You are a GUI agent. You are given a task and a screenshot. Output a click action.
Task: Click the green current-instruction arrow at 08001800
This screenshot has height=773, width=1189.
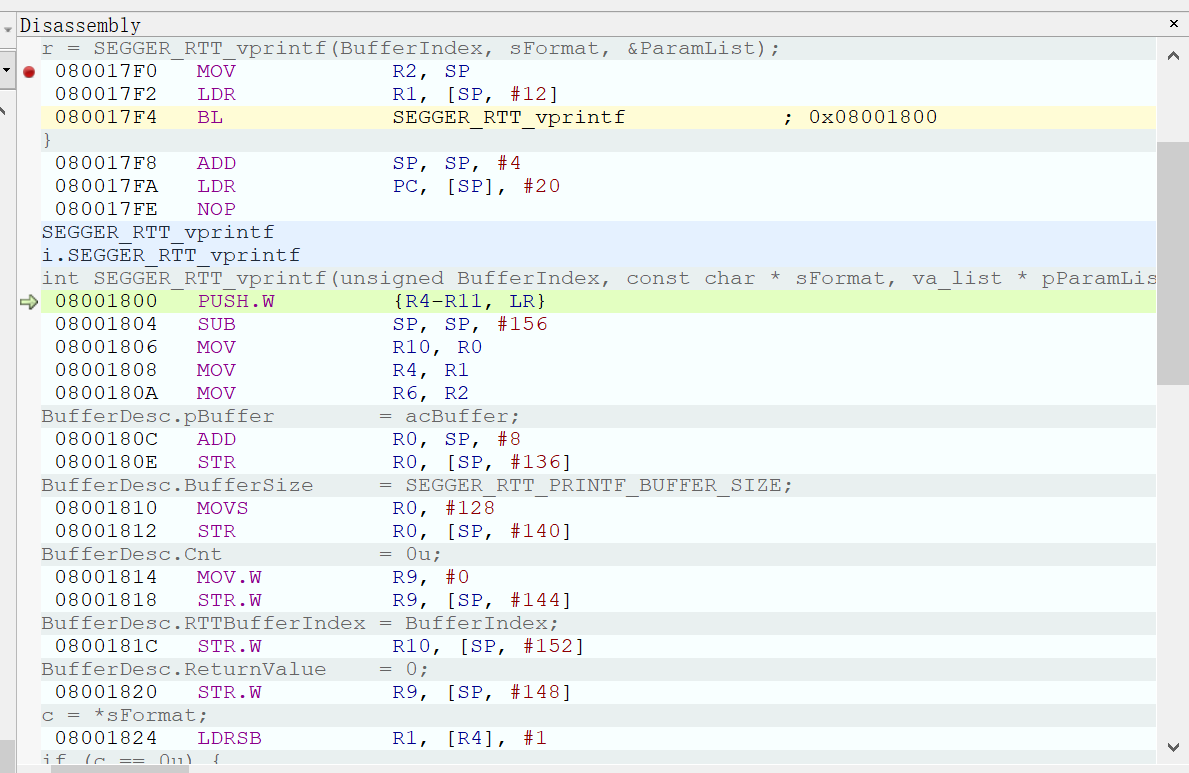coord(29,302)
